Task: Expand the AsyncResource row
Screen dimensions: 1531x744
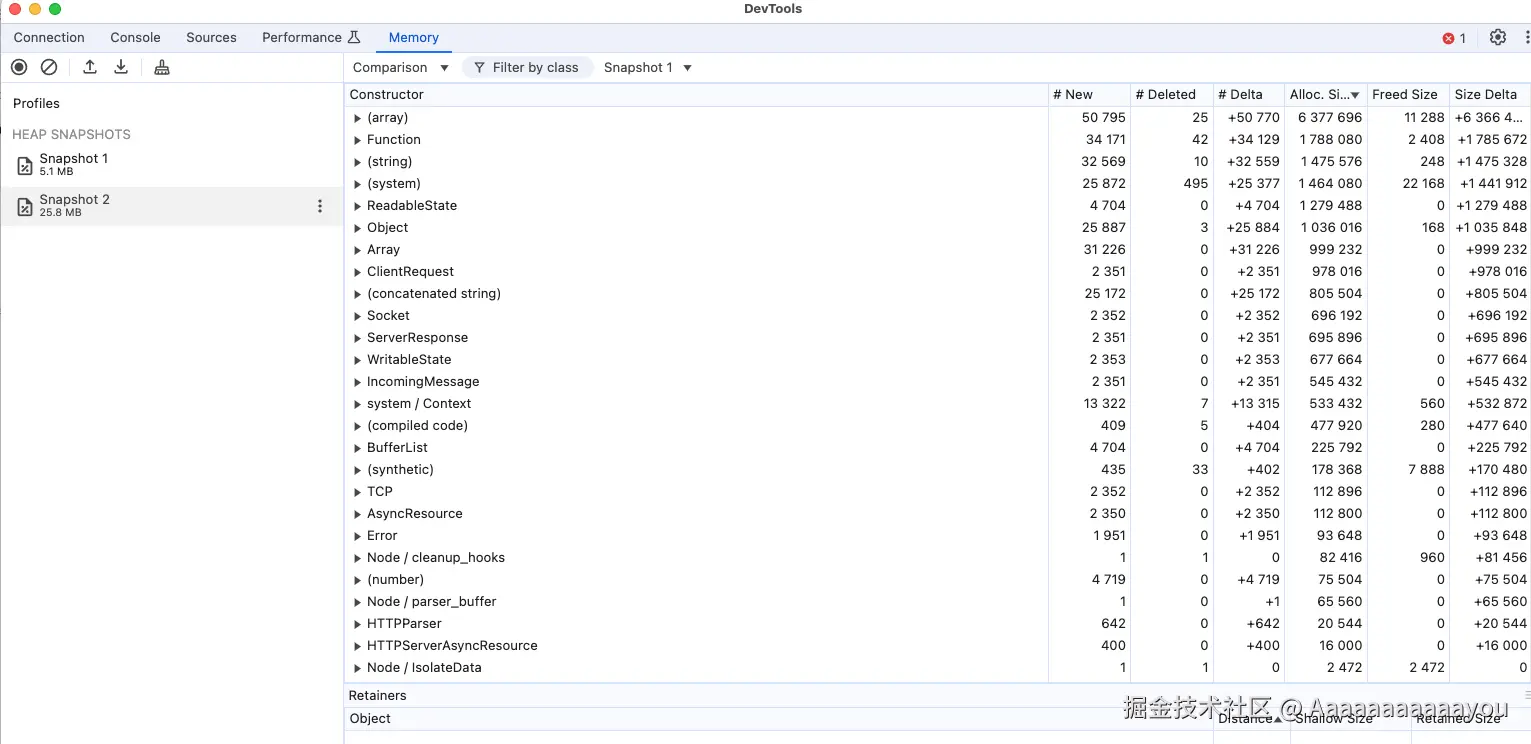Action: (358, 514)
